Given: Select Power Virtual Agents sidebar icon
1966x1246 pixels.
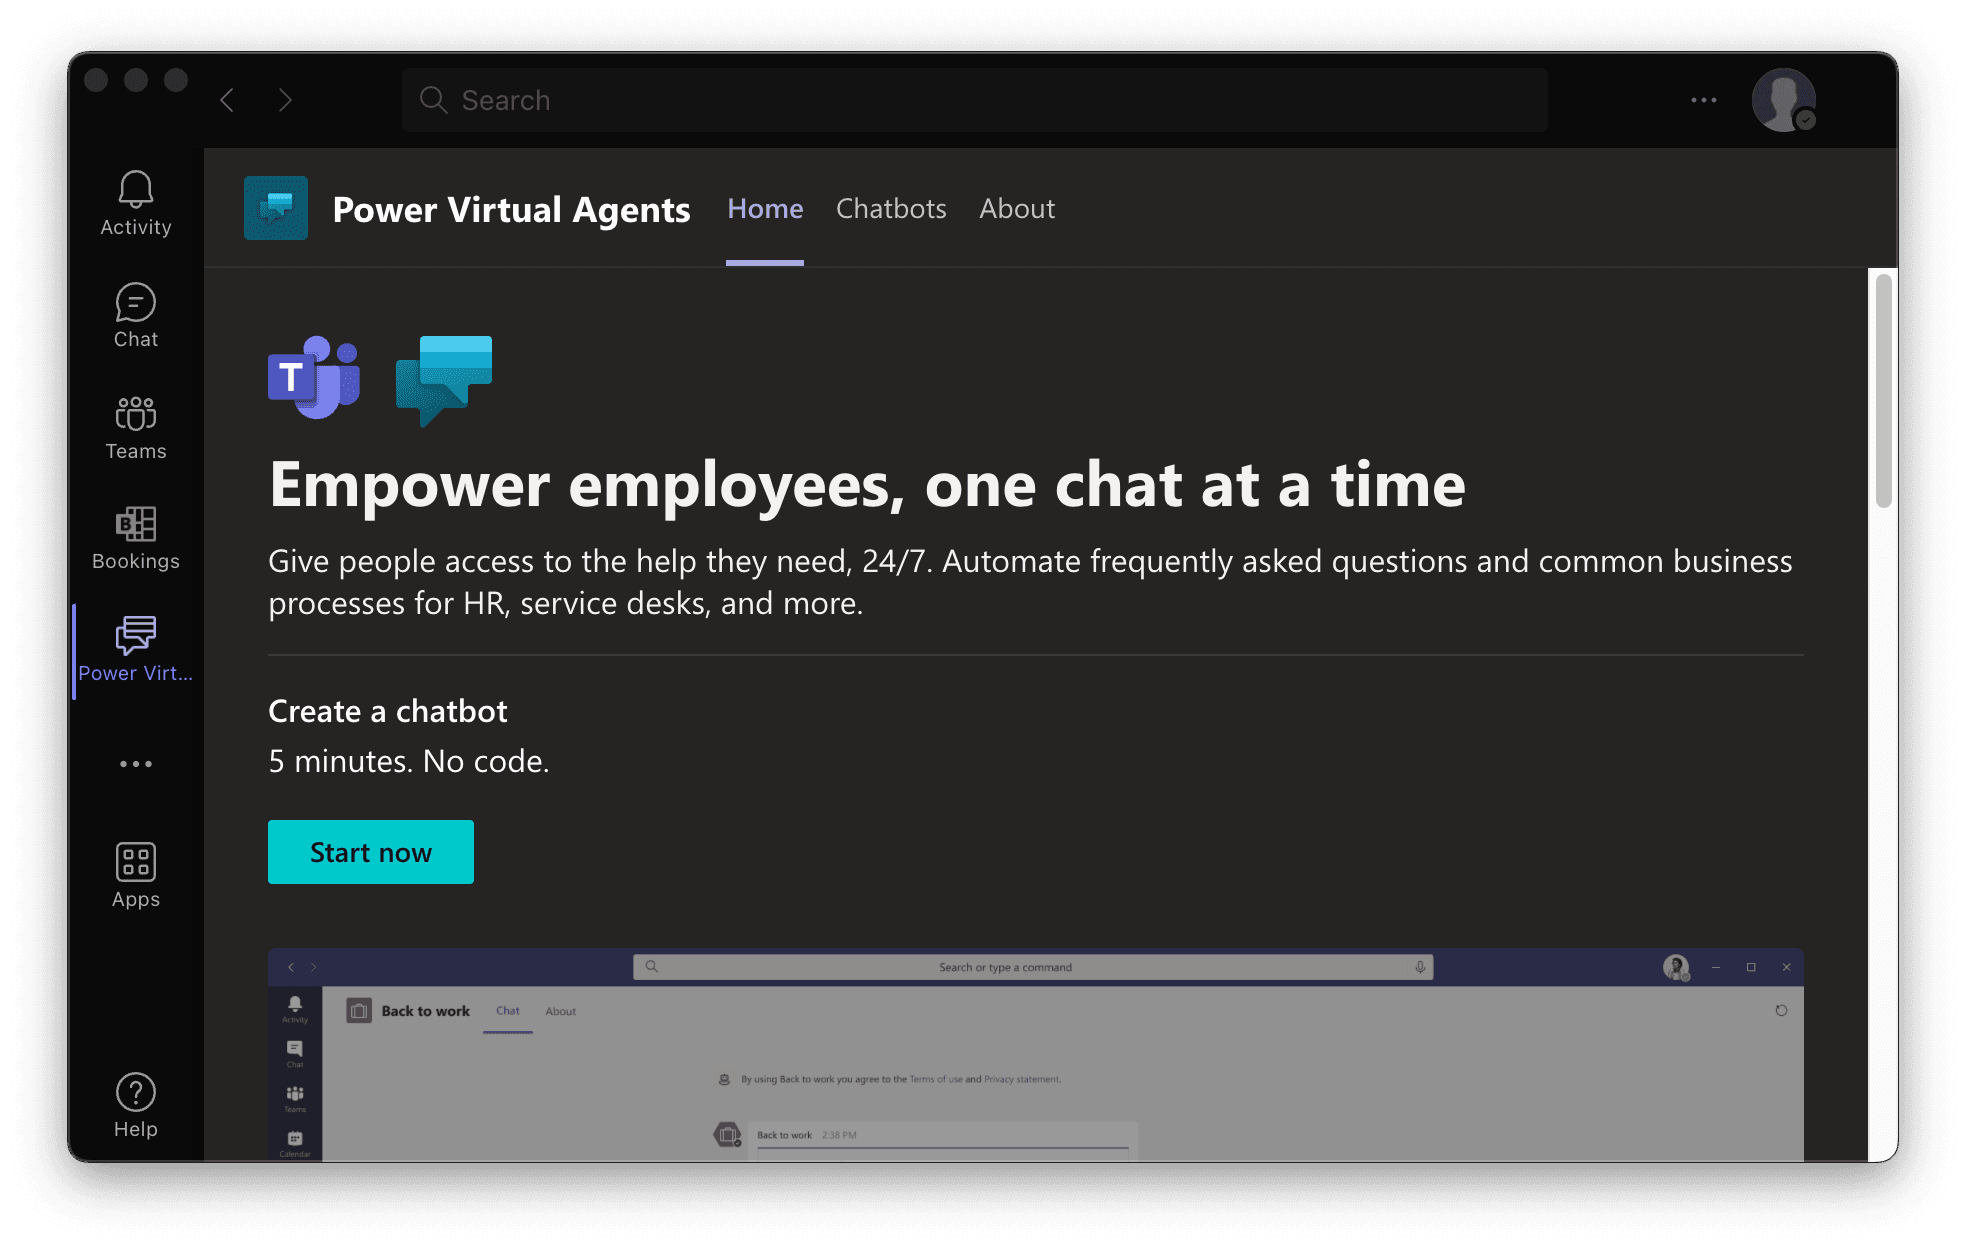Looking at the screenshot, I should coord(136,650).
